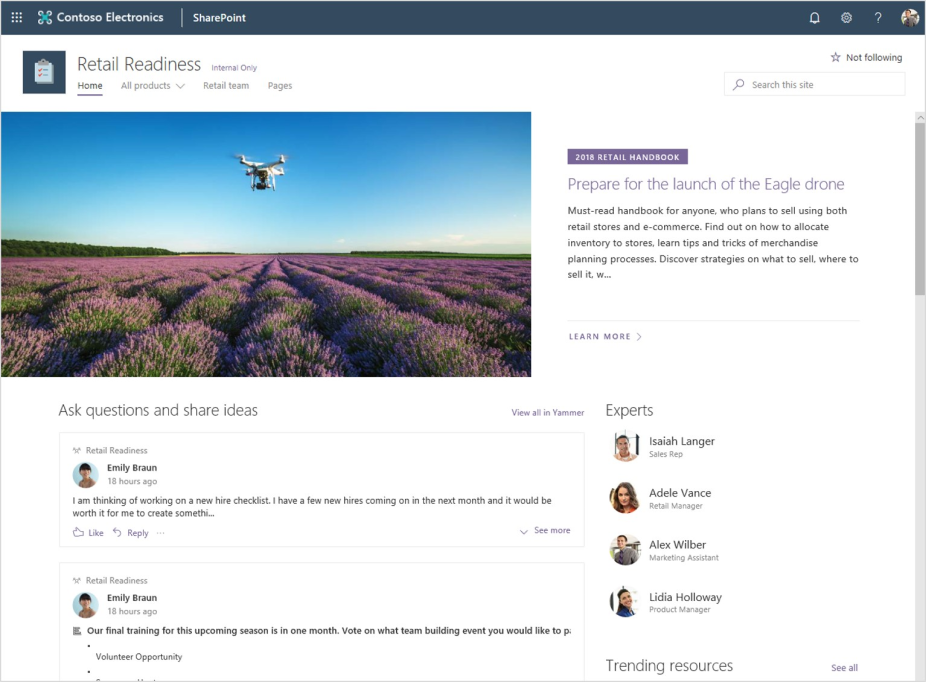Click the Internal Only label

coord(234,68)
